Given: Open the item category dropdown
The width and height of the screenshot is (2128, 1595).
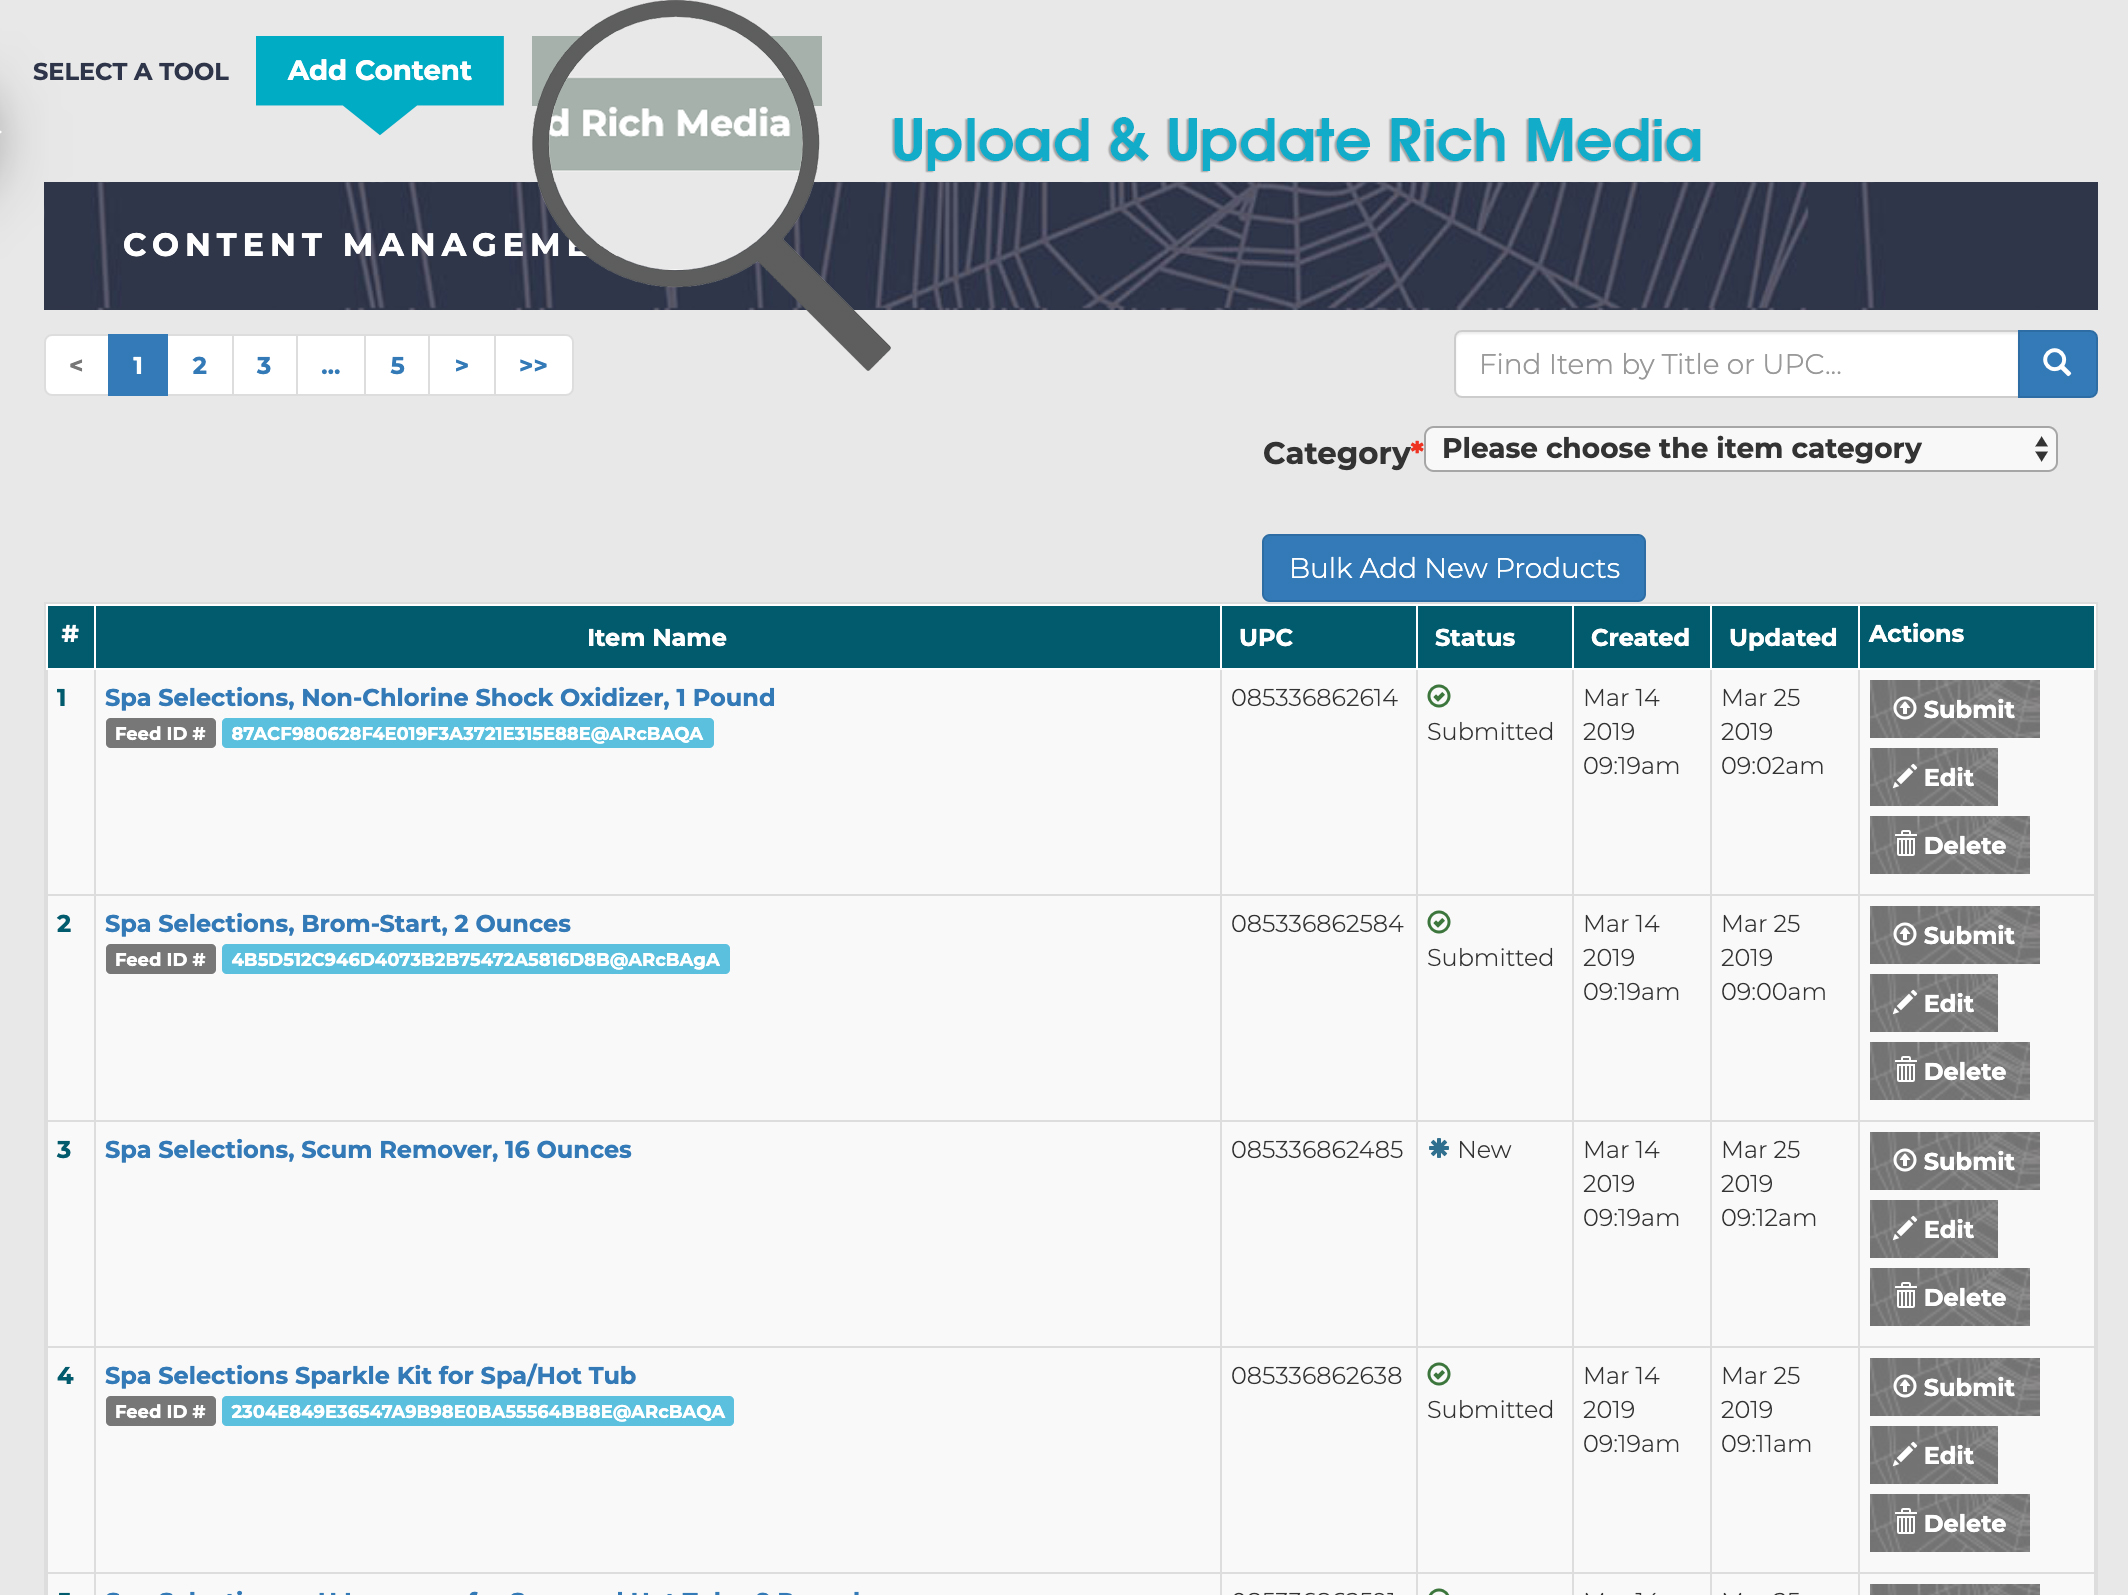Looking at the screenshot, I should coord(1739,449).
